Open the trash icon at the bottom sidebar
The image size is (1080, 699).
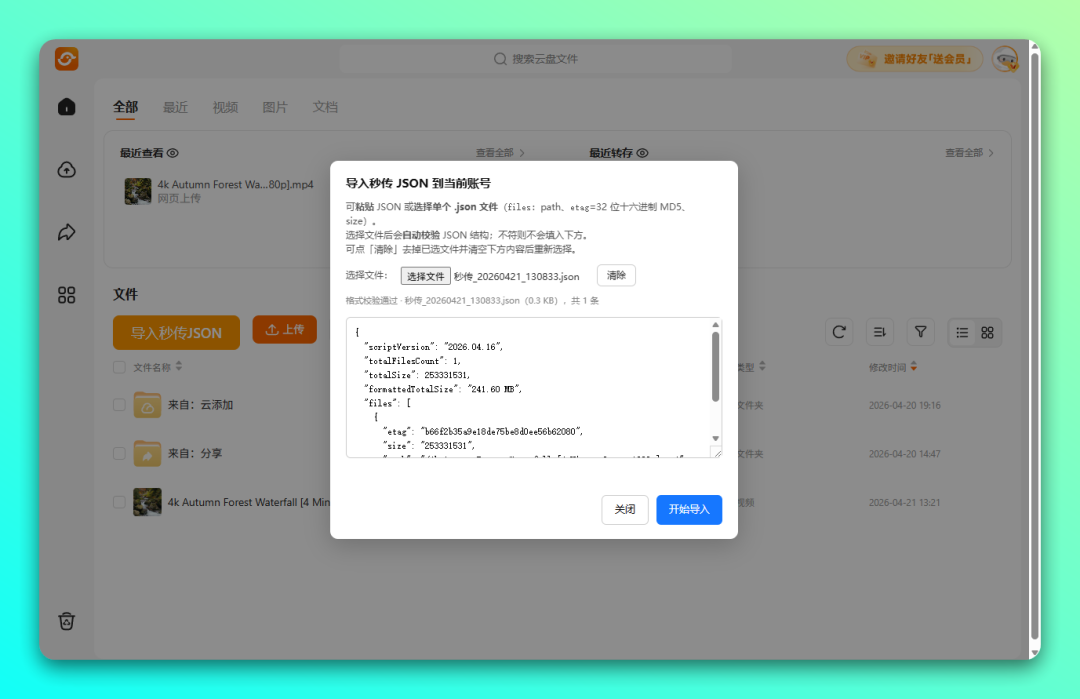tap(66, 621)
